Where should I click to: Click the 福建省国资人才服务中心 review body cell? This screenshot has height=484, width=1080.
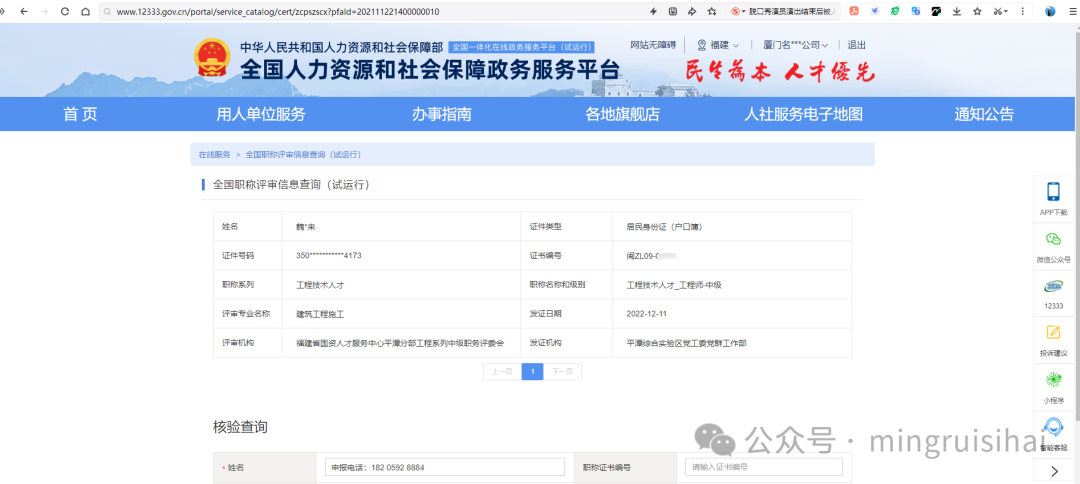(x=400, y=343)
